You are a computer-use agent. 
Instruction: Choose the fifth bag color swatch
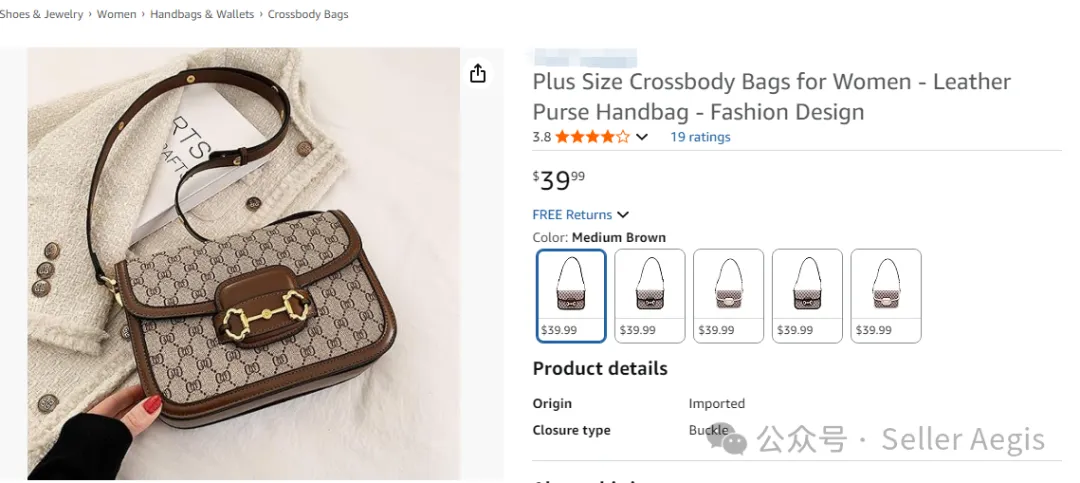pyautogui.click(x=886, y=296)
